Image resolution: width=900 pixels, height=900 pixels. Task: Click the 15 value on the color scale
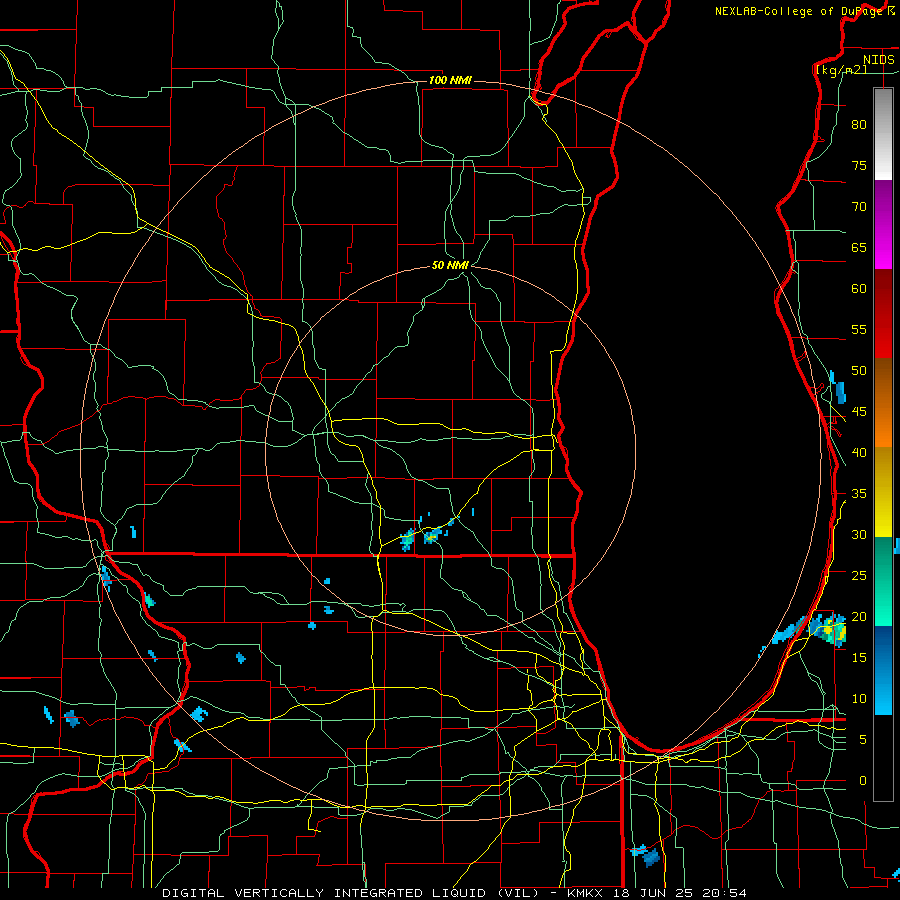(859, 658)
